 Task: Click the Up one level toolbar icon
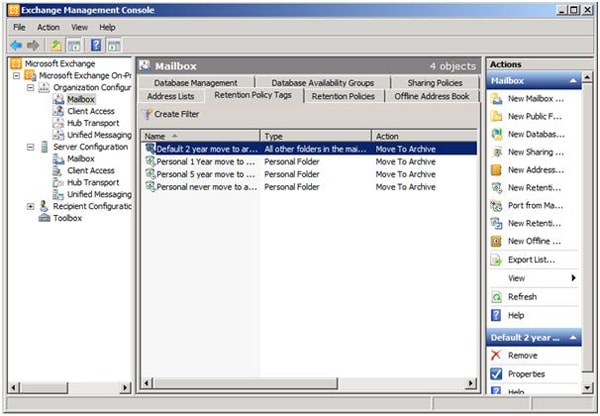click(56, 46)
